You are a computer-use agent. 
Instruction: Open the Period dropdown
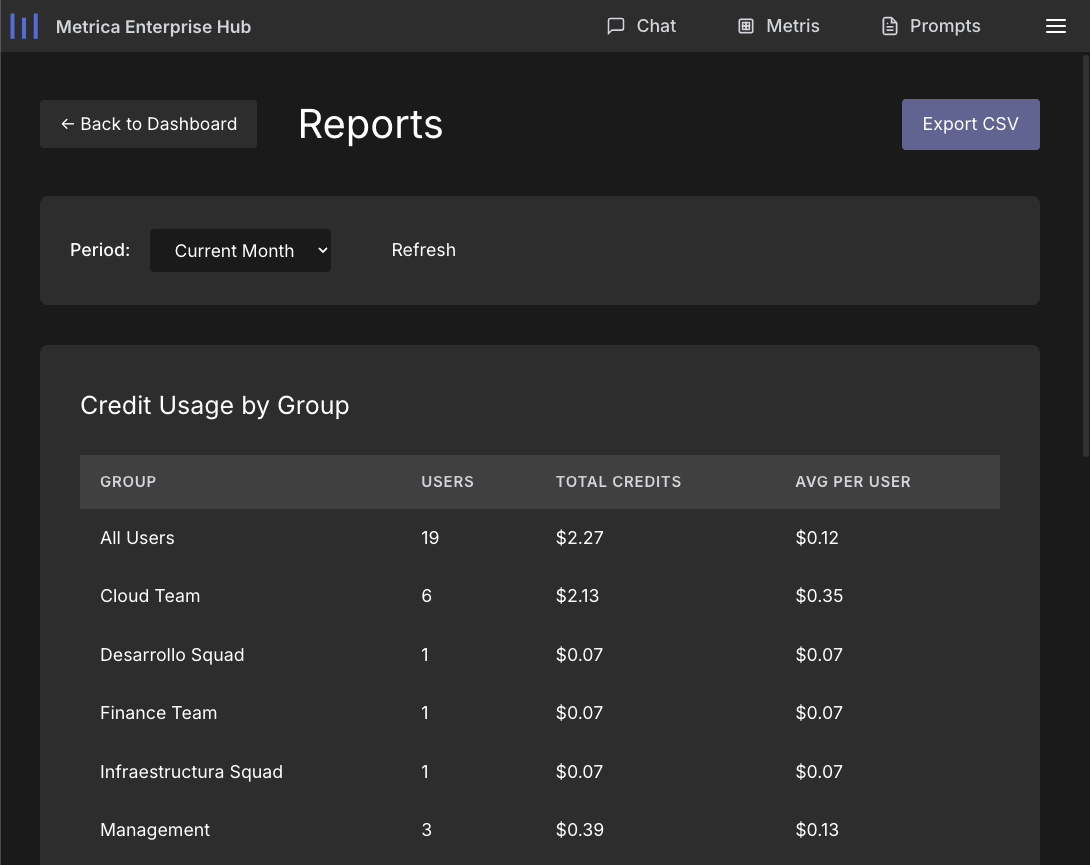[x=240, y=251]
